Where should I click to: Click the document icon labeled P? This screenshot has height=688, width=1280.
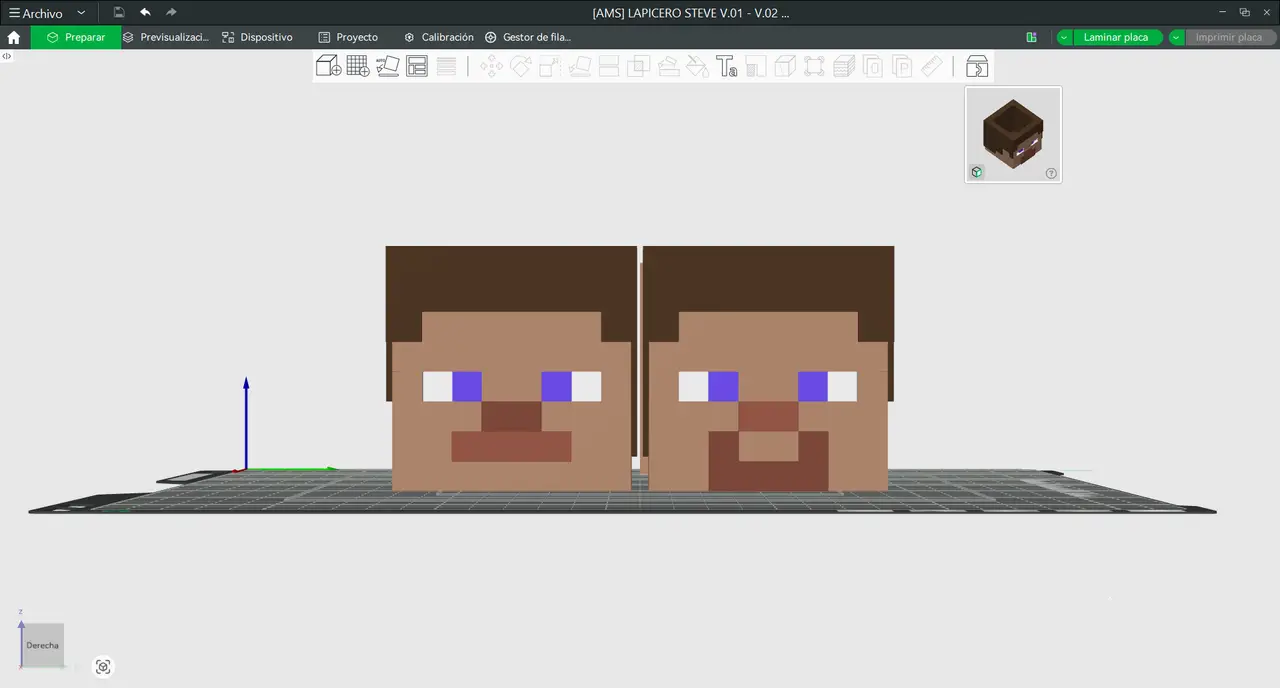coord(903,66)
